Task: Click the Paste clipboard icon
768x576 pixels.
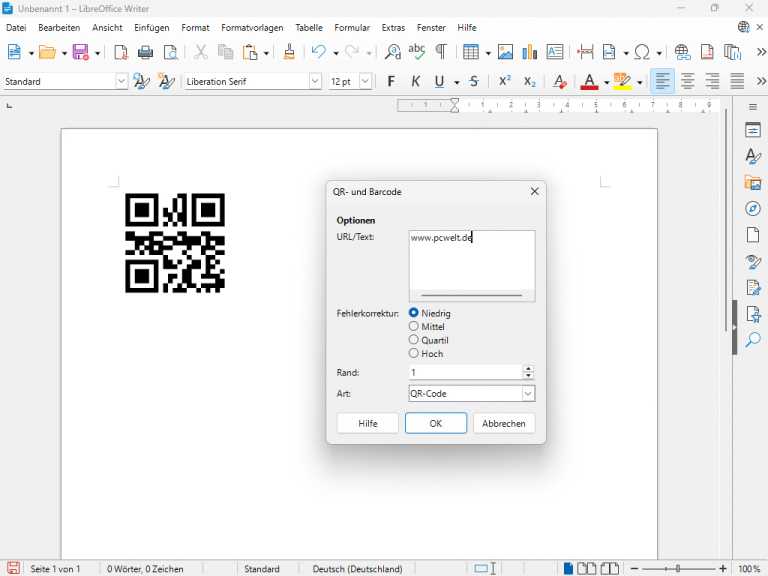Action: [250, 51]
